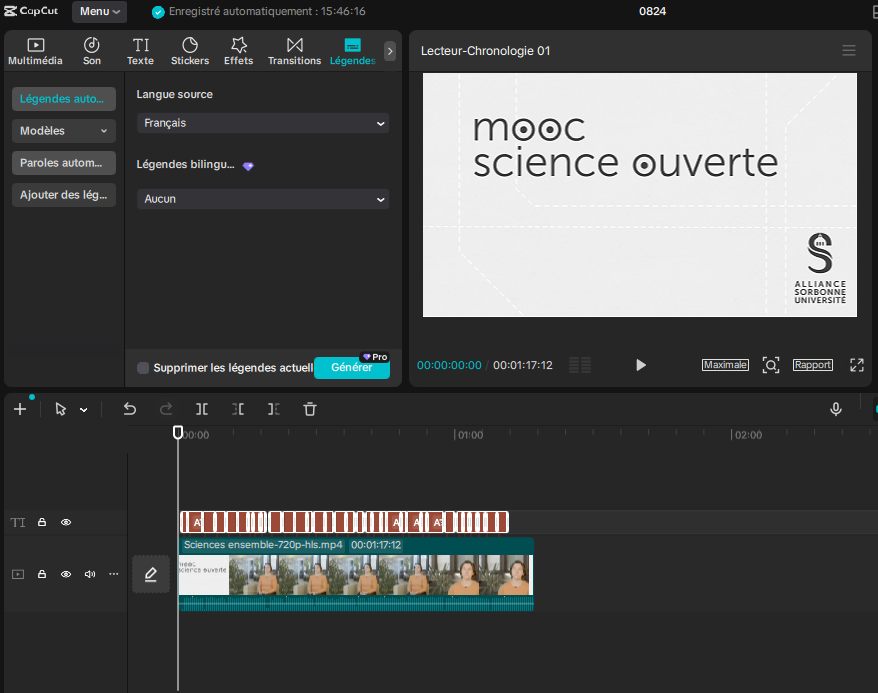878x693 pixels.
Task: Click the clip's audio waveform strip
Action: point(356,603)
